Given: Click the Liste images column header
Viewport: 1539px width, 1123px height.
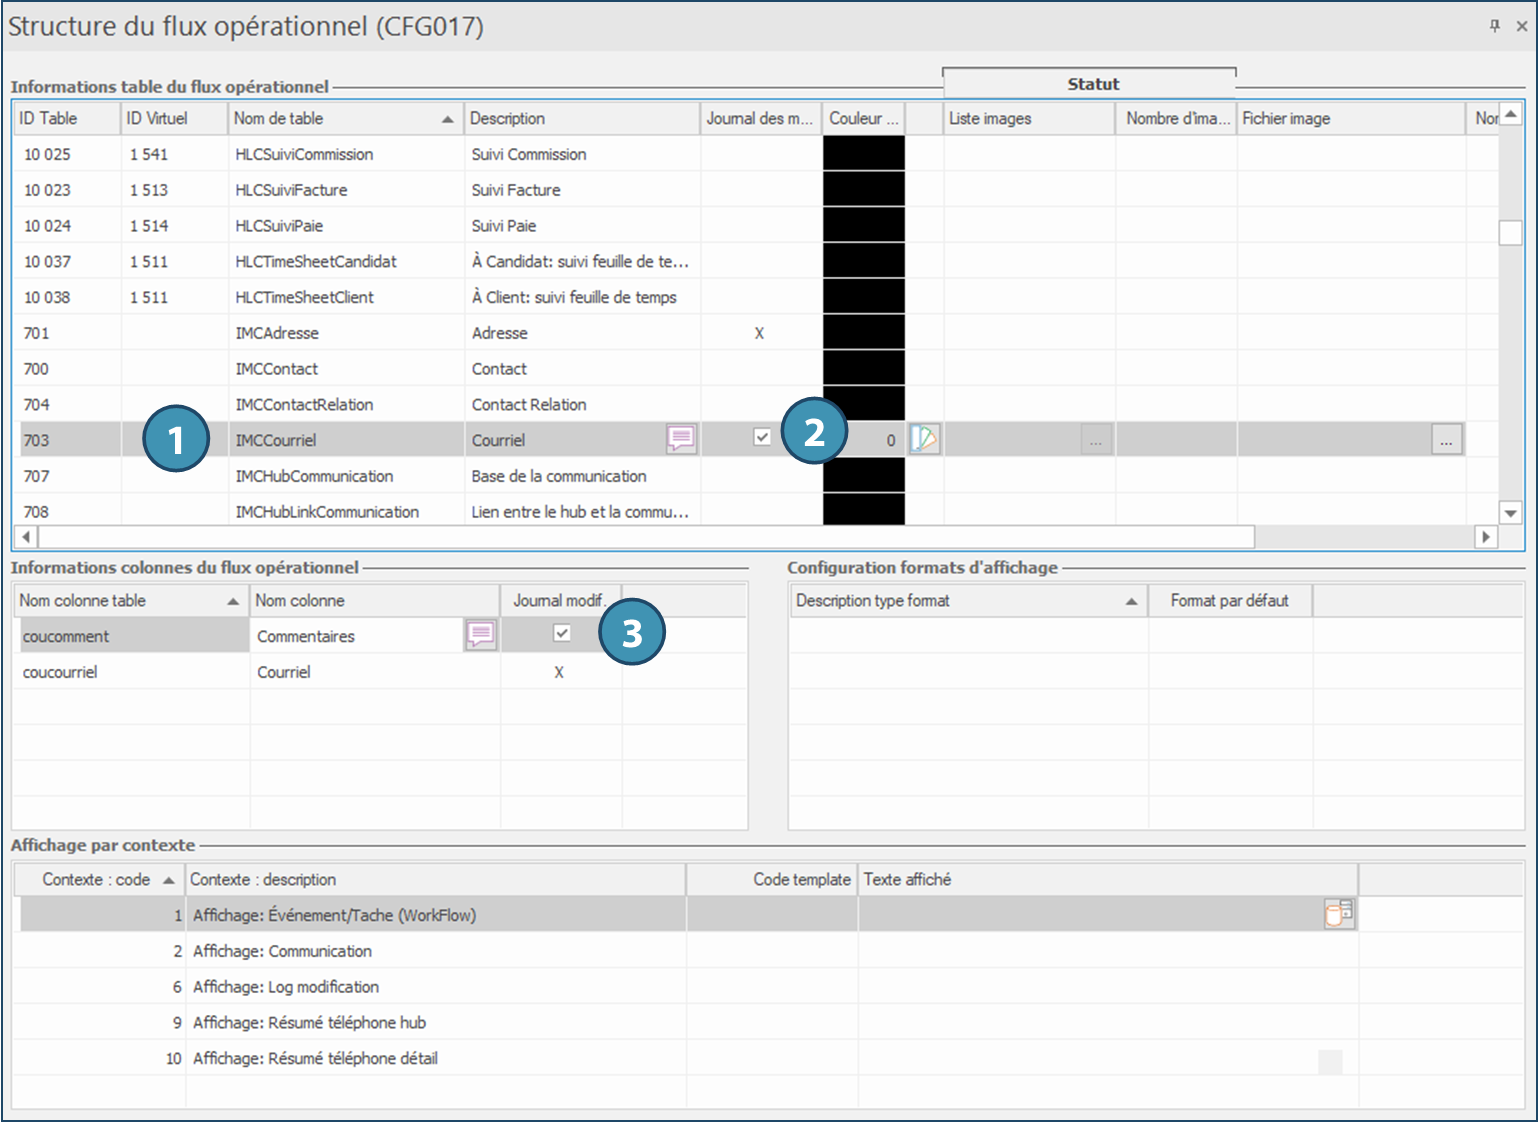Looking at the screenshot, I should pyautogui.click(x=1028, y=118).
